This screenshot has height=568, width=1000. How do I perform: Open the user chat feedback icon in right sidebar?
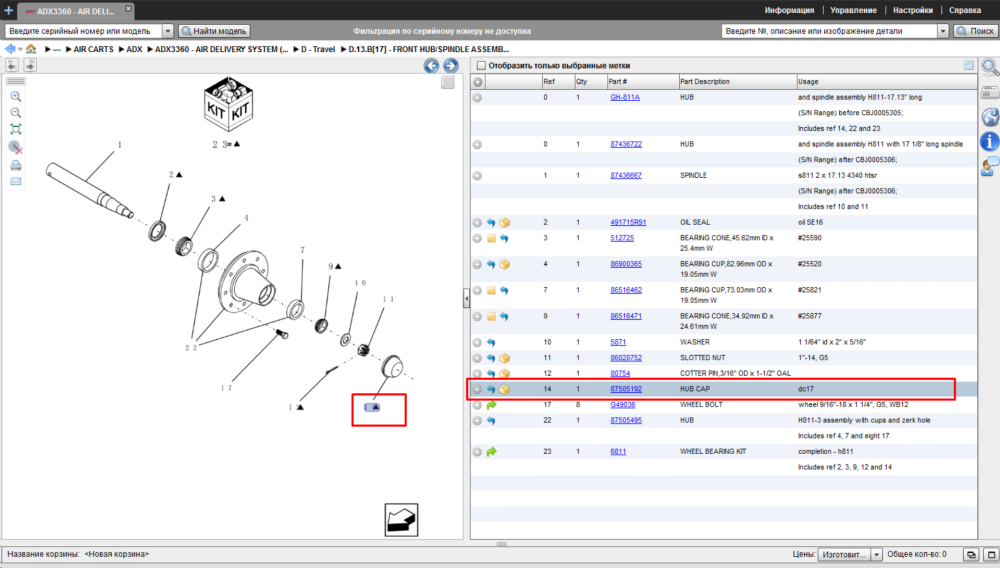[x=990, y=167]
